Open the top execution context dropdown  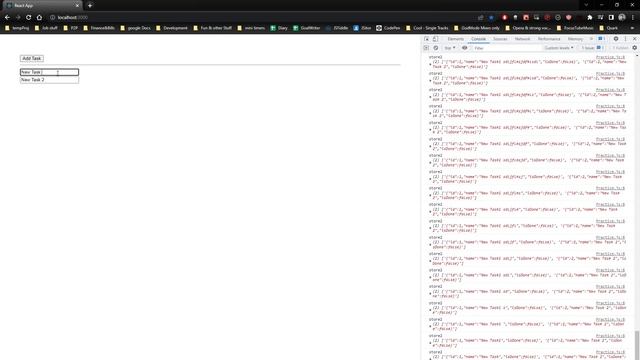(x=450, y=48)
